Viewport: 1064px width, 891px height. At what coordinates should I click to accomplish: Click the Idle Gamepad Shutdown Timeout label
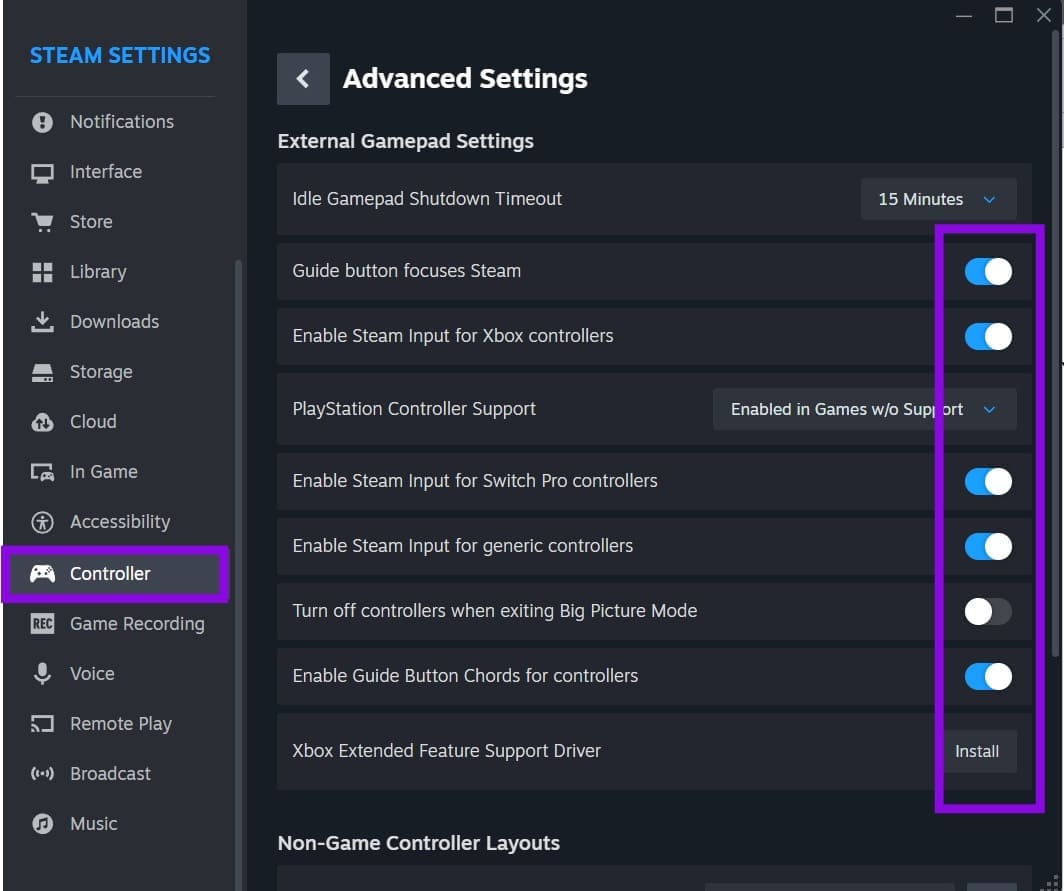tap(427, 199)
